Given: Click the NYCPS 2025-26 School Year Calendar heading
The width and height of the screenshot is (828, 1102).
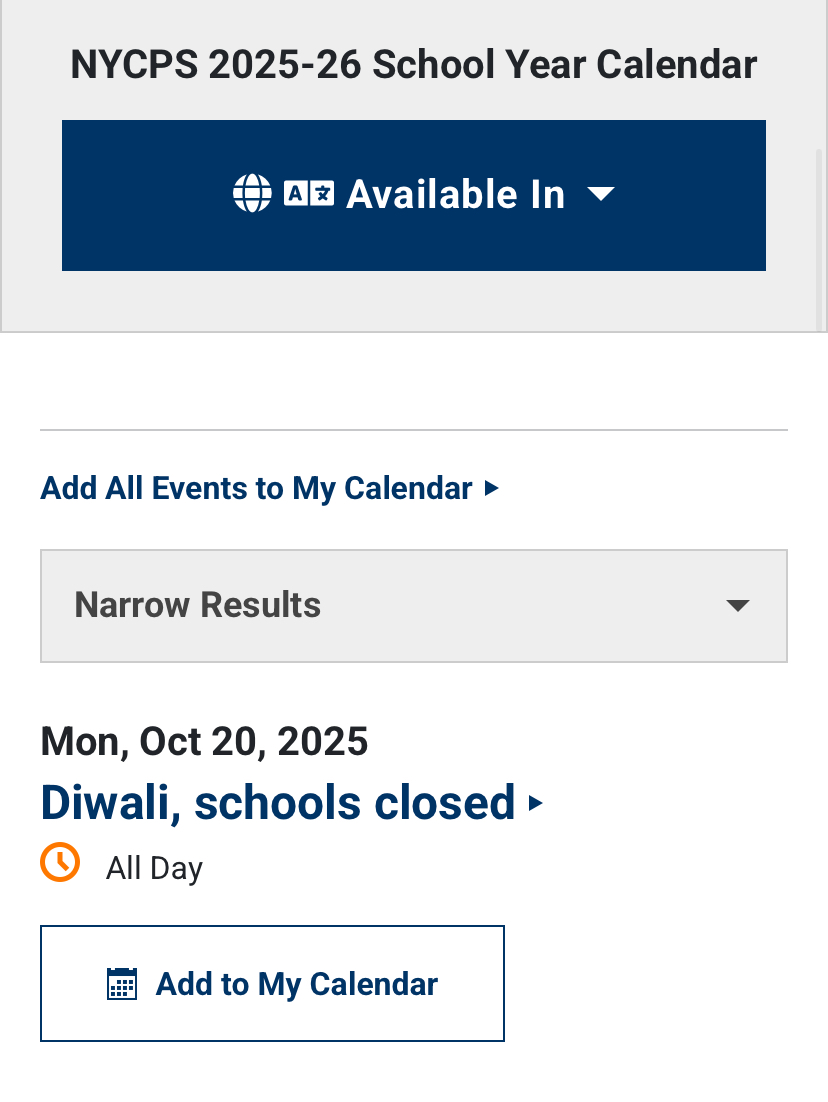Looking at the screenshot, I should pos(413,65).
